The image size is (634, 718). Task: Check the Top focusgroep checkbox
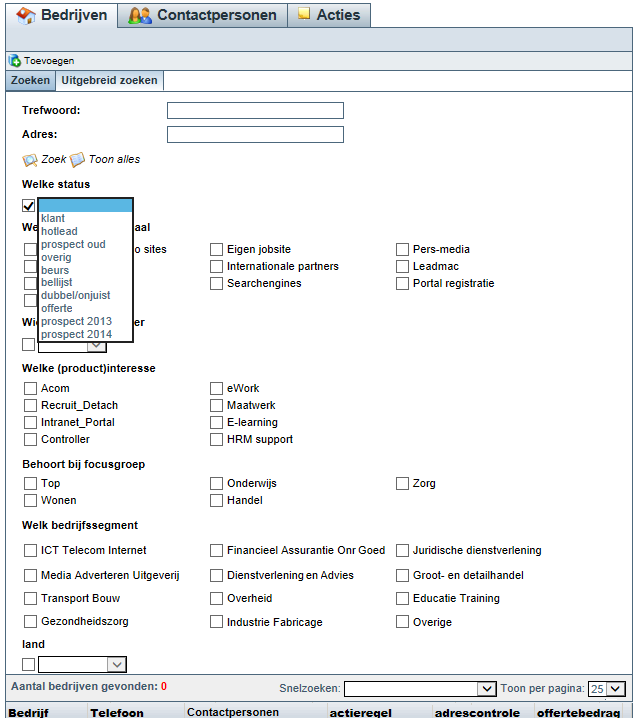30,484
